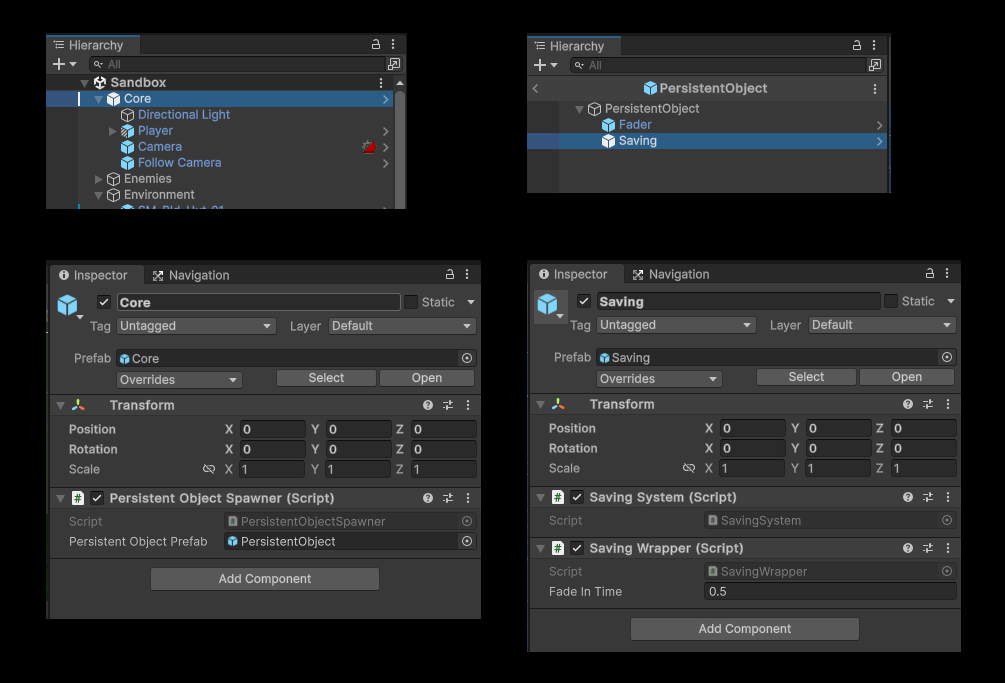
Task: Open the kebab menu of Sandbox Hierarchy panel
Action: coord(393,44)
